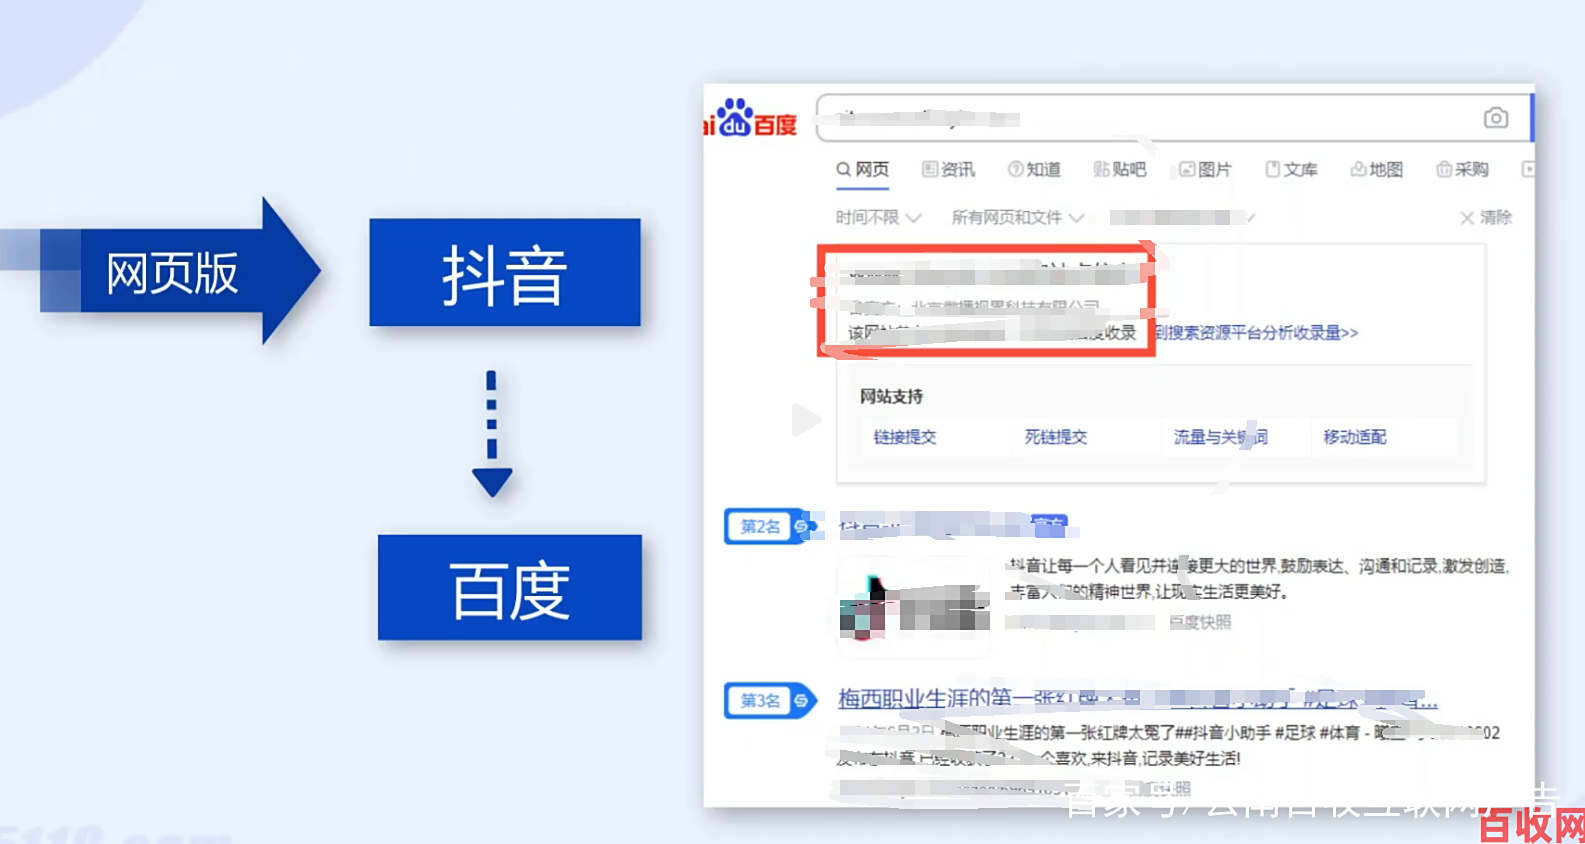Image resolution: width=1585 pixels, height=844 pixels.
Task: Select the 地图 tab
Action: coord(1376,169)
